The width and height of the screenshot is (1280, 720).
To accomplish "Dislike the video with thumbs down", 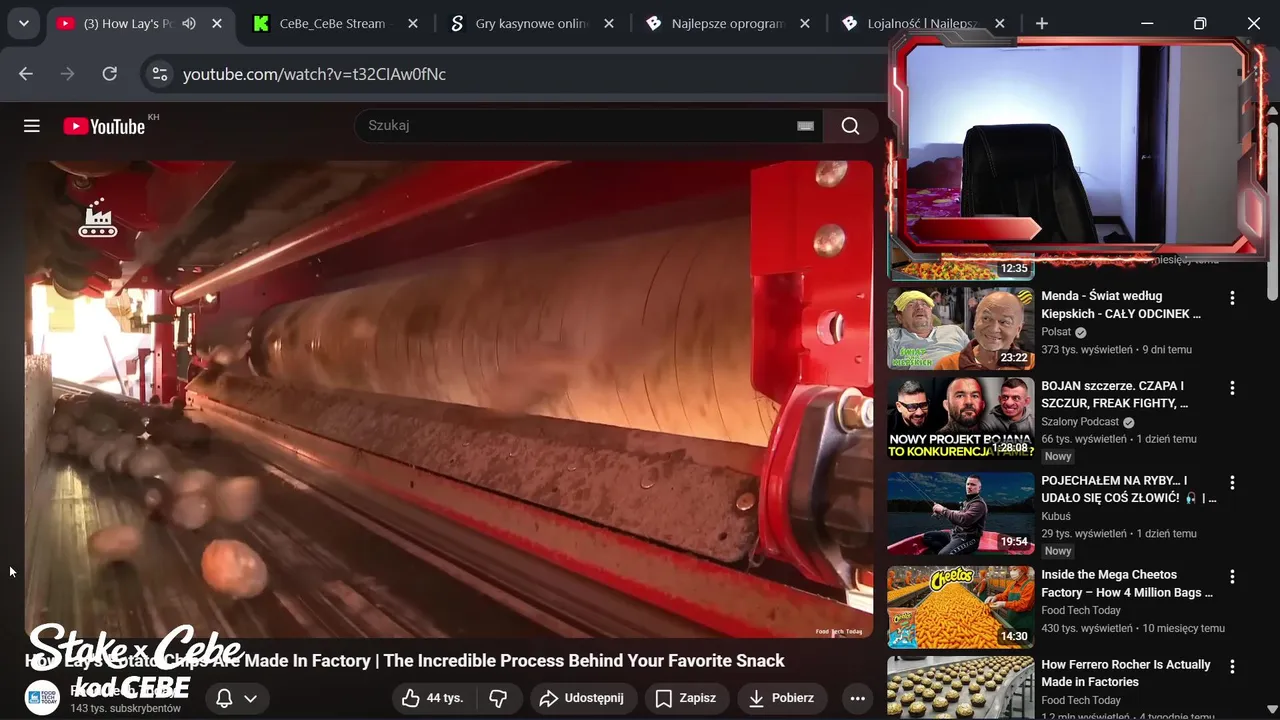I will 498,698.
